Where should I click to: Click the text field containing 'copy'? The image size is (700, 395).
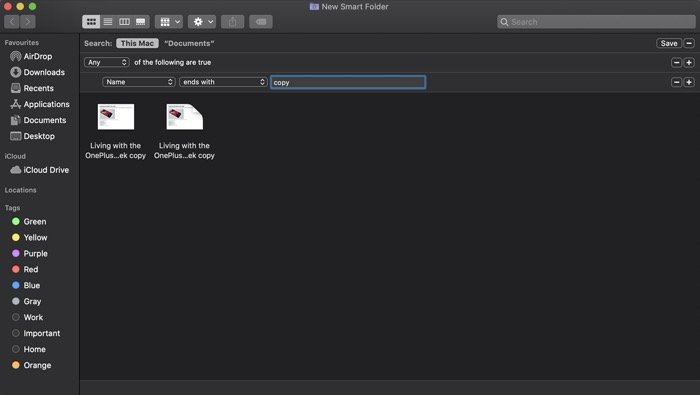click(x=348, y=82)
